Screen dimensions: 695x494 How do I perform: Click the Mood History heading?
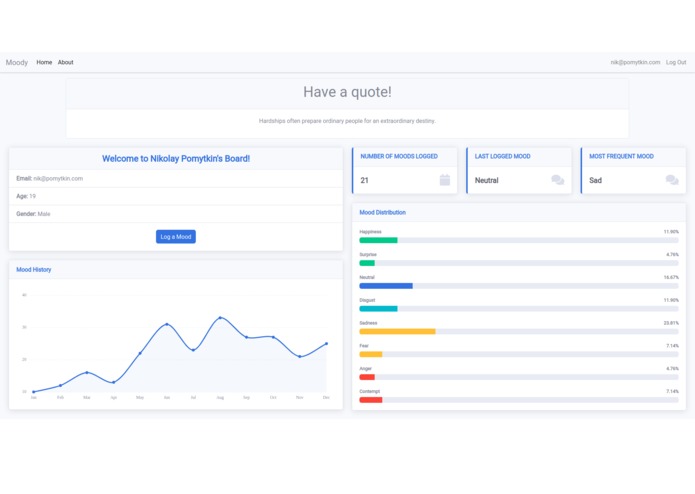34,269
